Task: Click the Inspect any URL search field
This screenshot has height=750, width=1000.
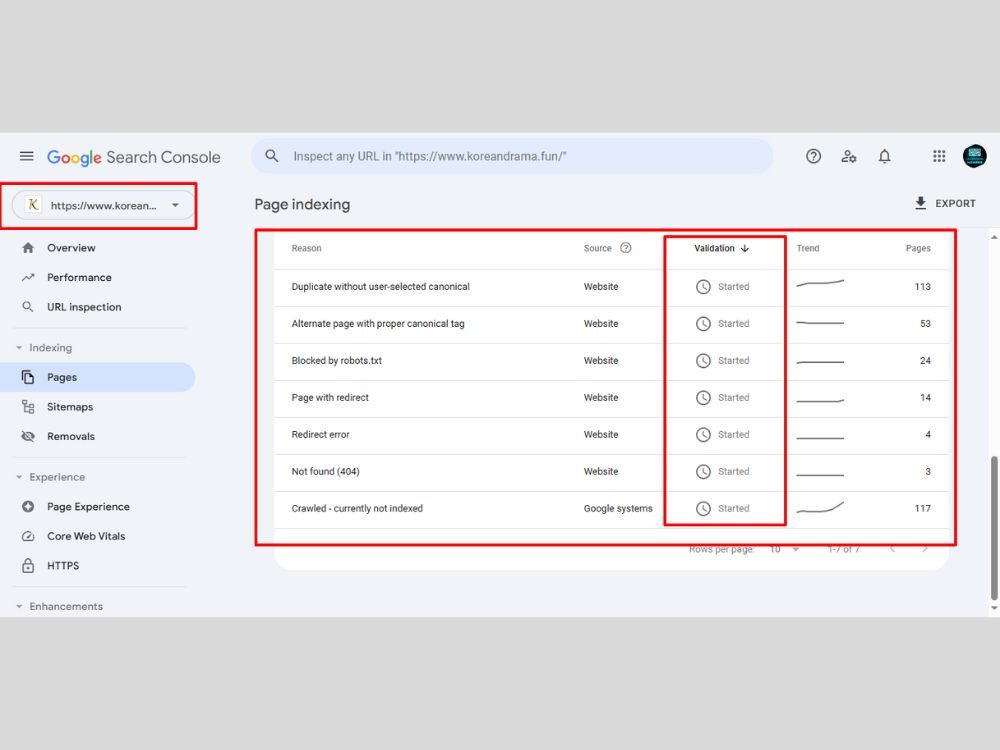Action: tap(512, 156)
